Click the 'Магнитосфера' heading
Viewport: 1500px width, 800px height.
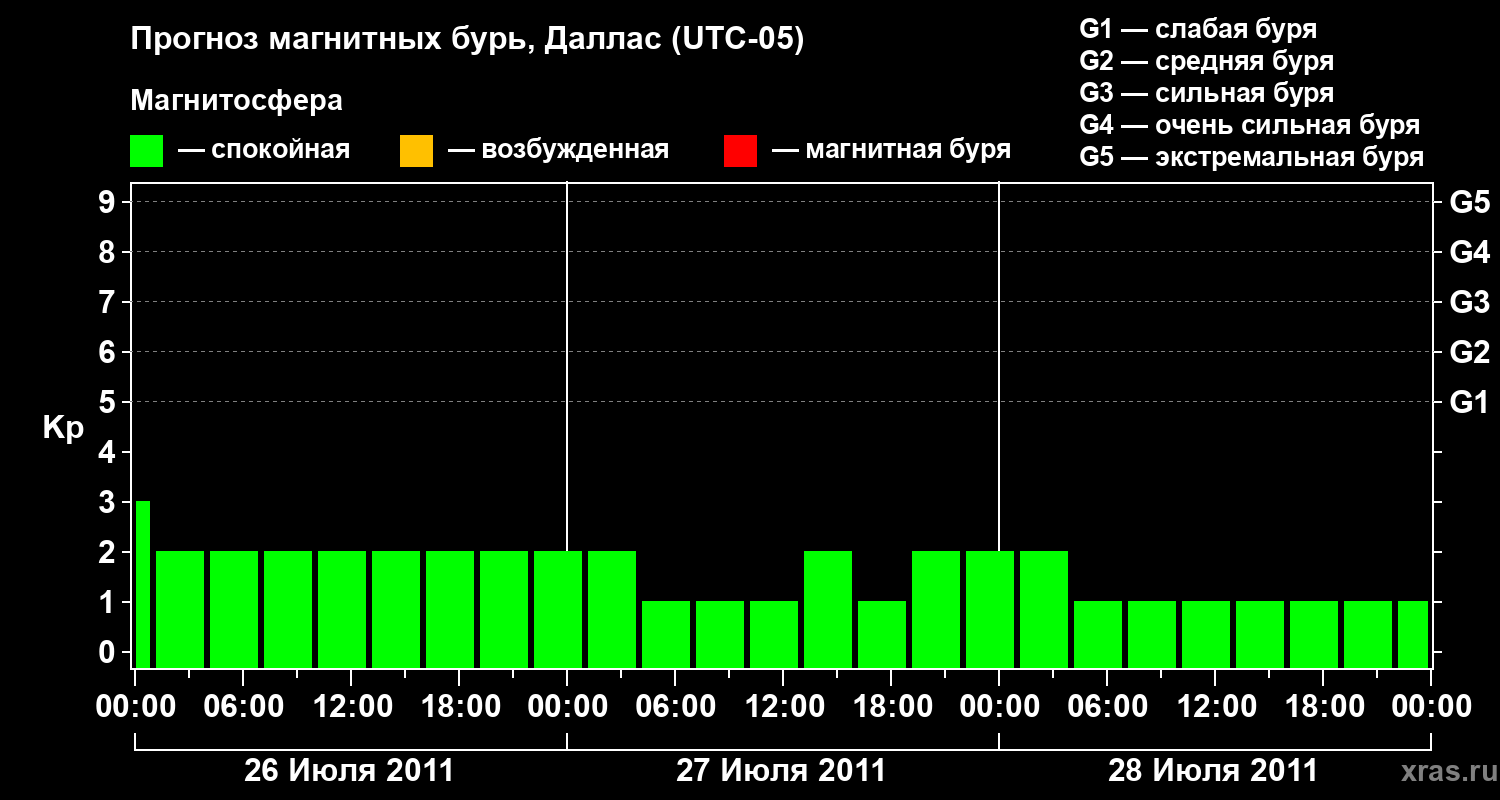pyautogui.click(x=237, y=100)
